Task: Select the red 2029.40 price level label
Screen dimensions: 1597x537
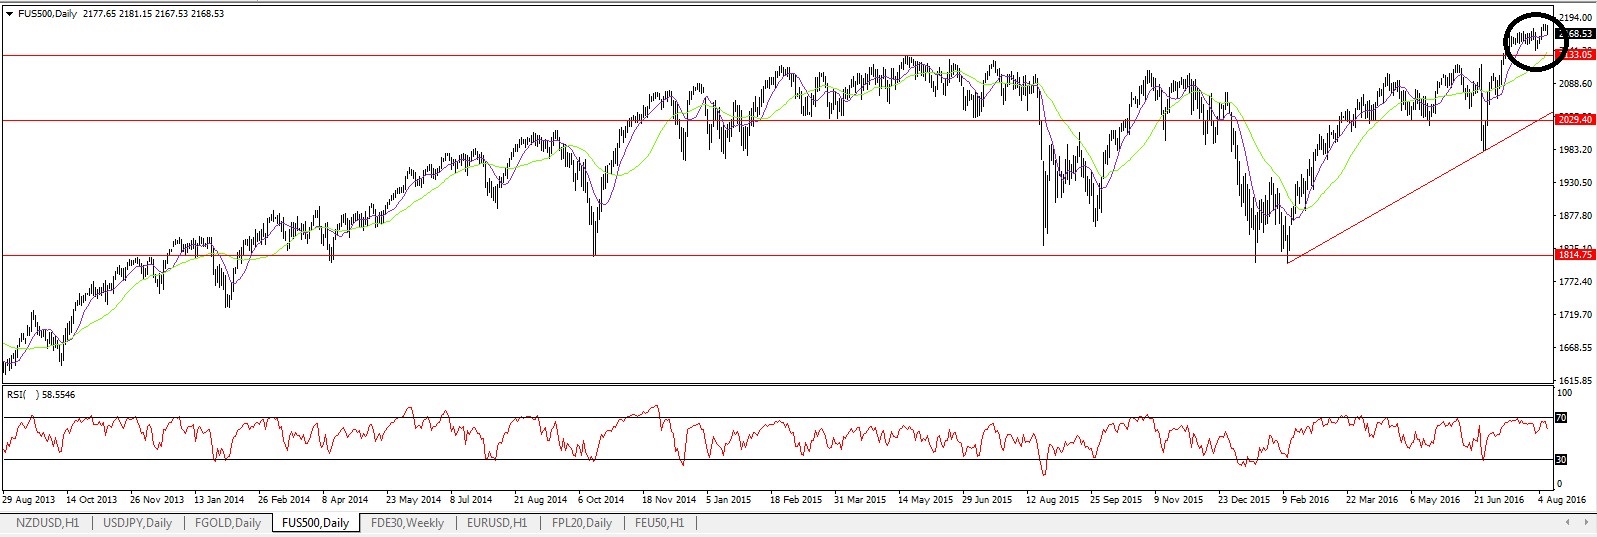Action: [x=1575, y=120]
